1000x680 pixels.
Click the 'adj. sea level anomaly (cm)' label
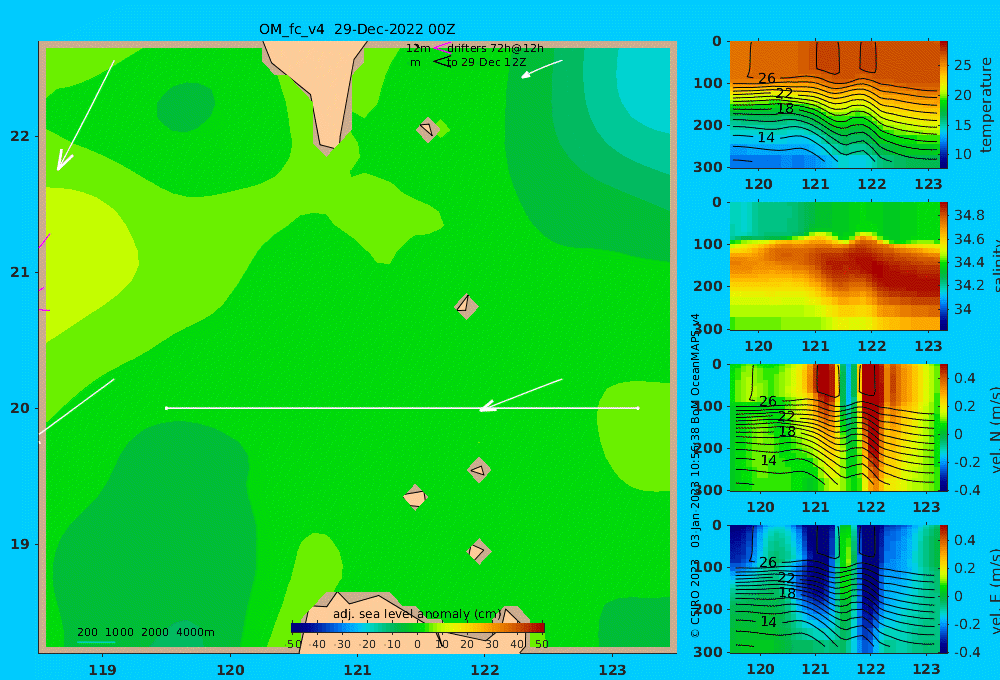(x=417, y=614)
